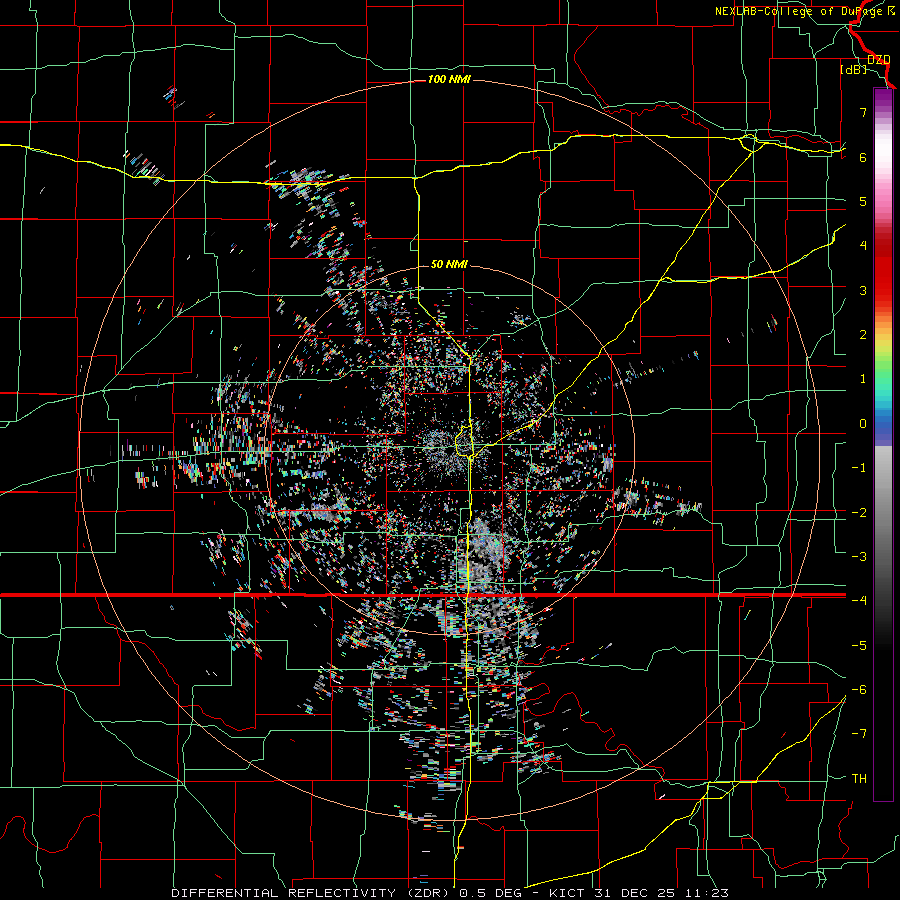Click the "7" value on the color scale
The width and height of the screenshot is (900, 900).
(863, 112)
